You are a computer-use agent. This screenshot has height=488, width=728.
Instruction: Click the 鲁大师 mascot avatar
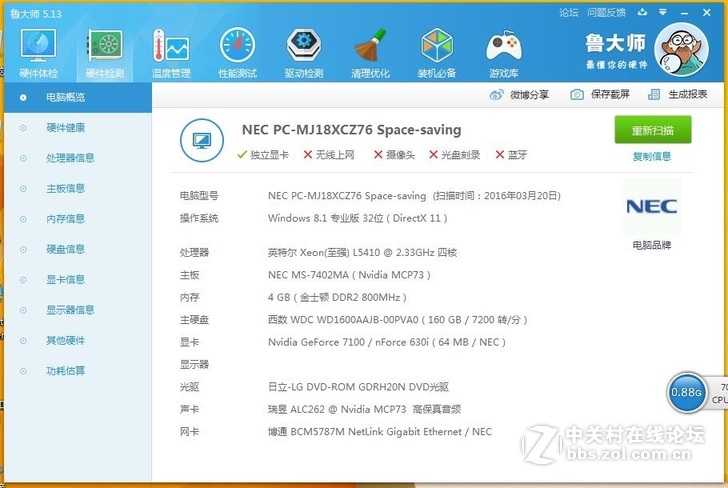click(x=681, y=50)
